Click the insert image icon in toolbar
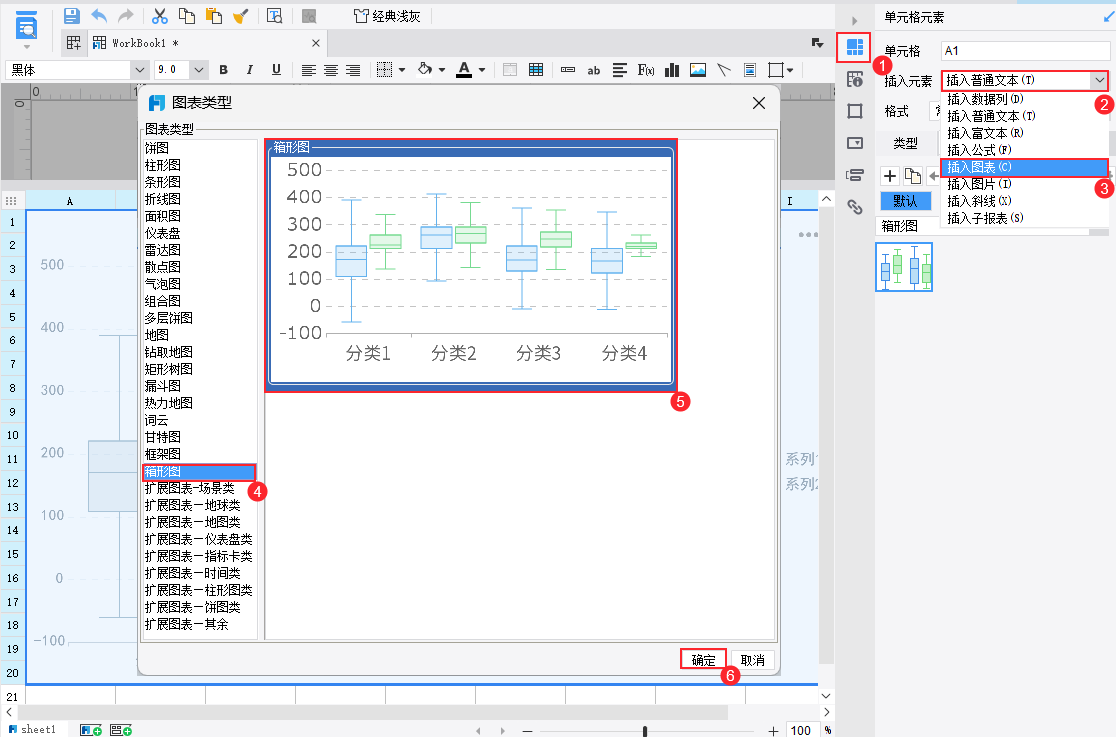 [x=698, y=70]
